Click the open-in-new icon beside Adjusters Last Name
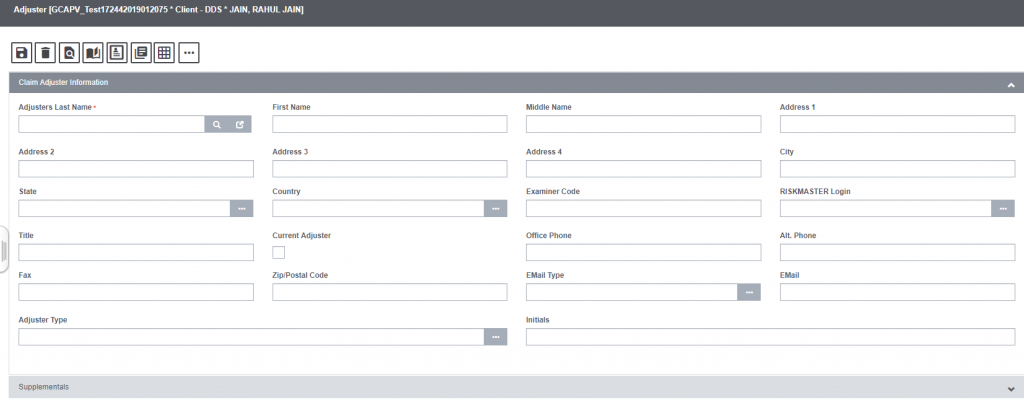This screenshot has width=1024, height=400. point(240,125)
